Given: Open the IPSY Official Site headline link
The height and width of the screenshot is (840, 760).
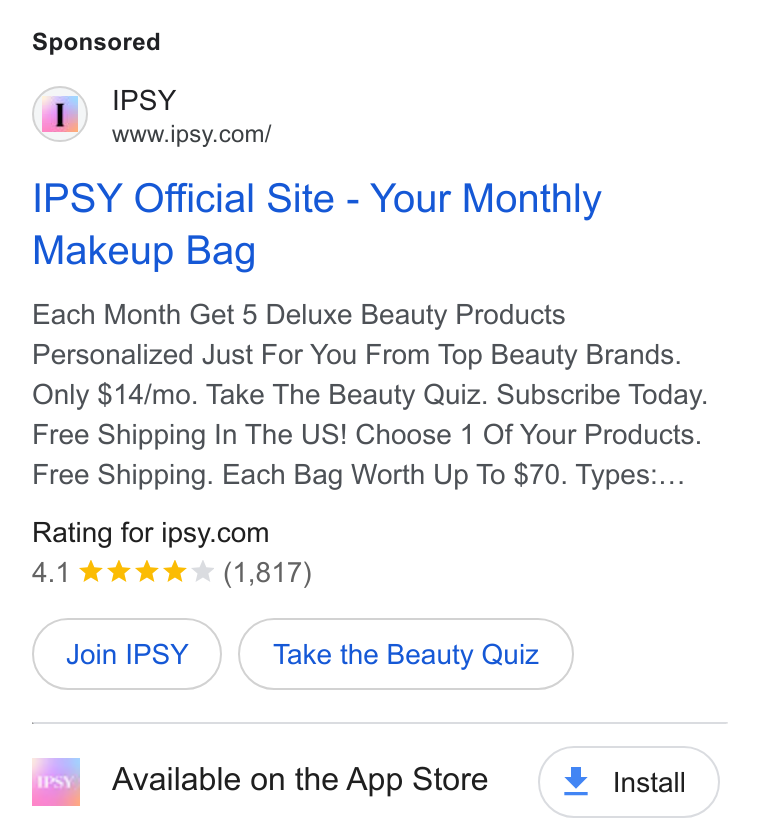Looking at the screenshot, I should [x=317, y=224].
